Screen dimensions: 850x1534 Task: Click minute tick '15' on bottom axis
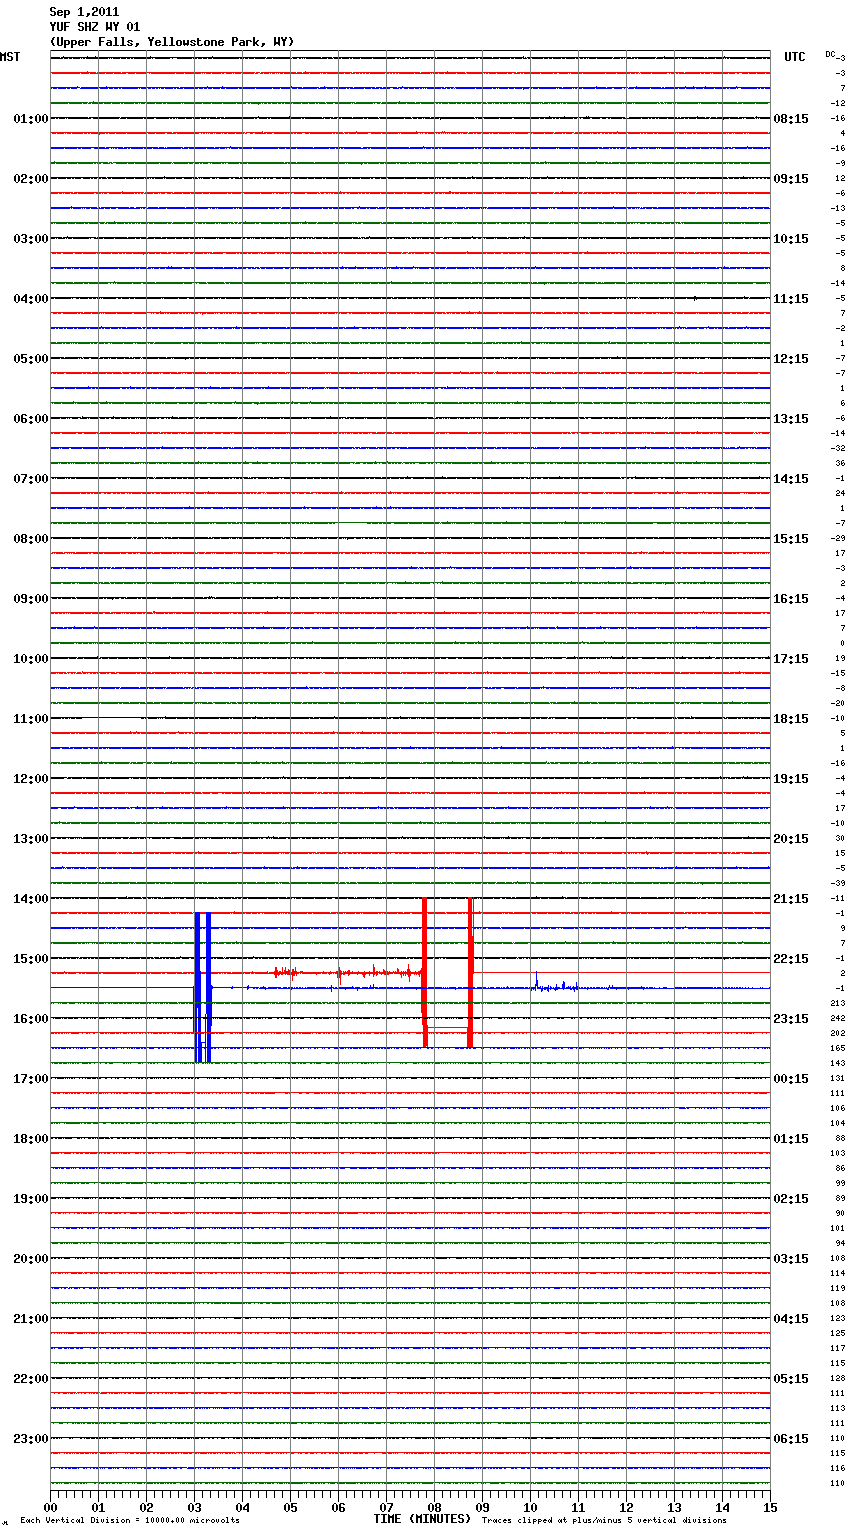[x=770, y=1507]
